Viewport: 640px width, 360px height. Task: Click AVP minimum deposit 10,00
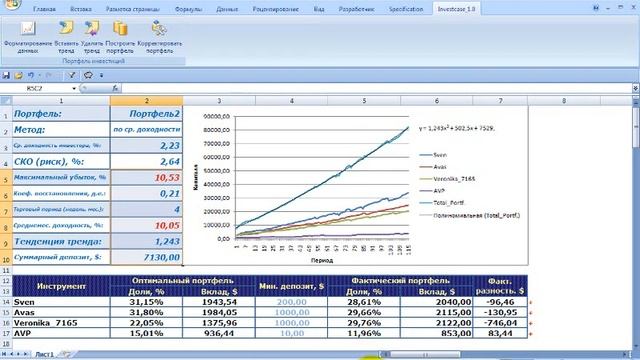click(x=291, y=333)
